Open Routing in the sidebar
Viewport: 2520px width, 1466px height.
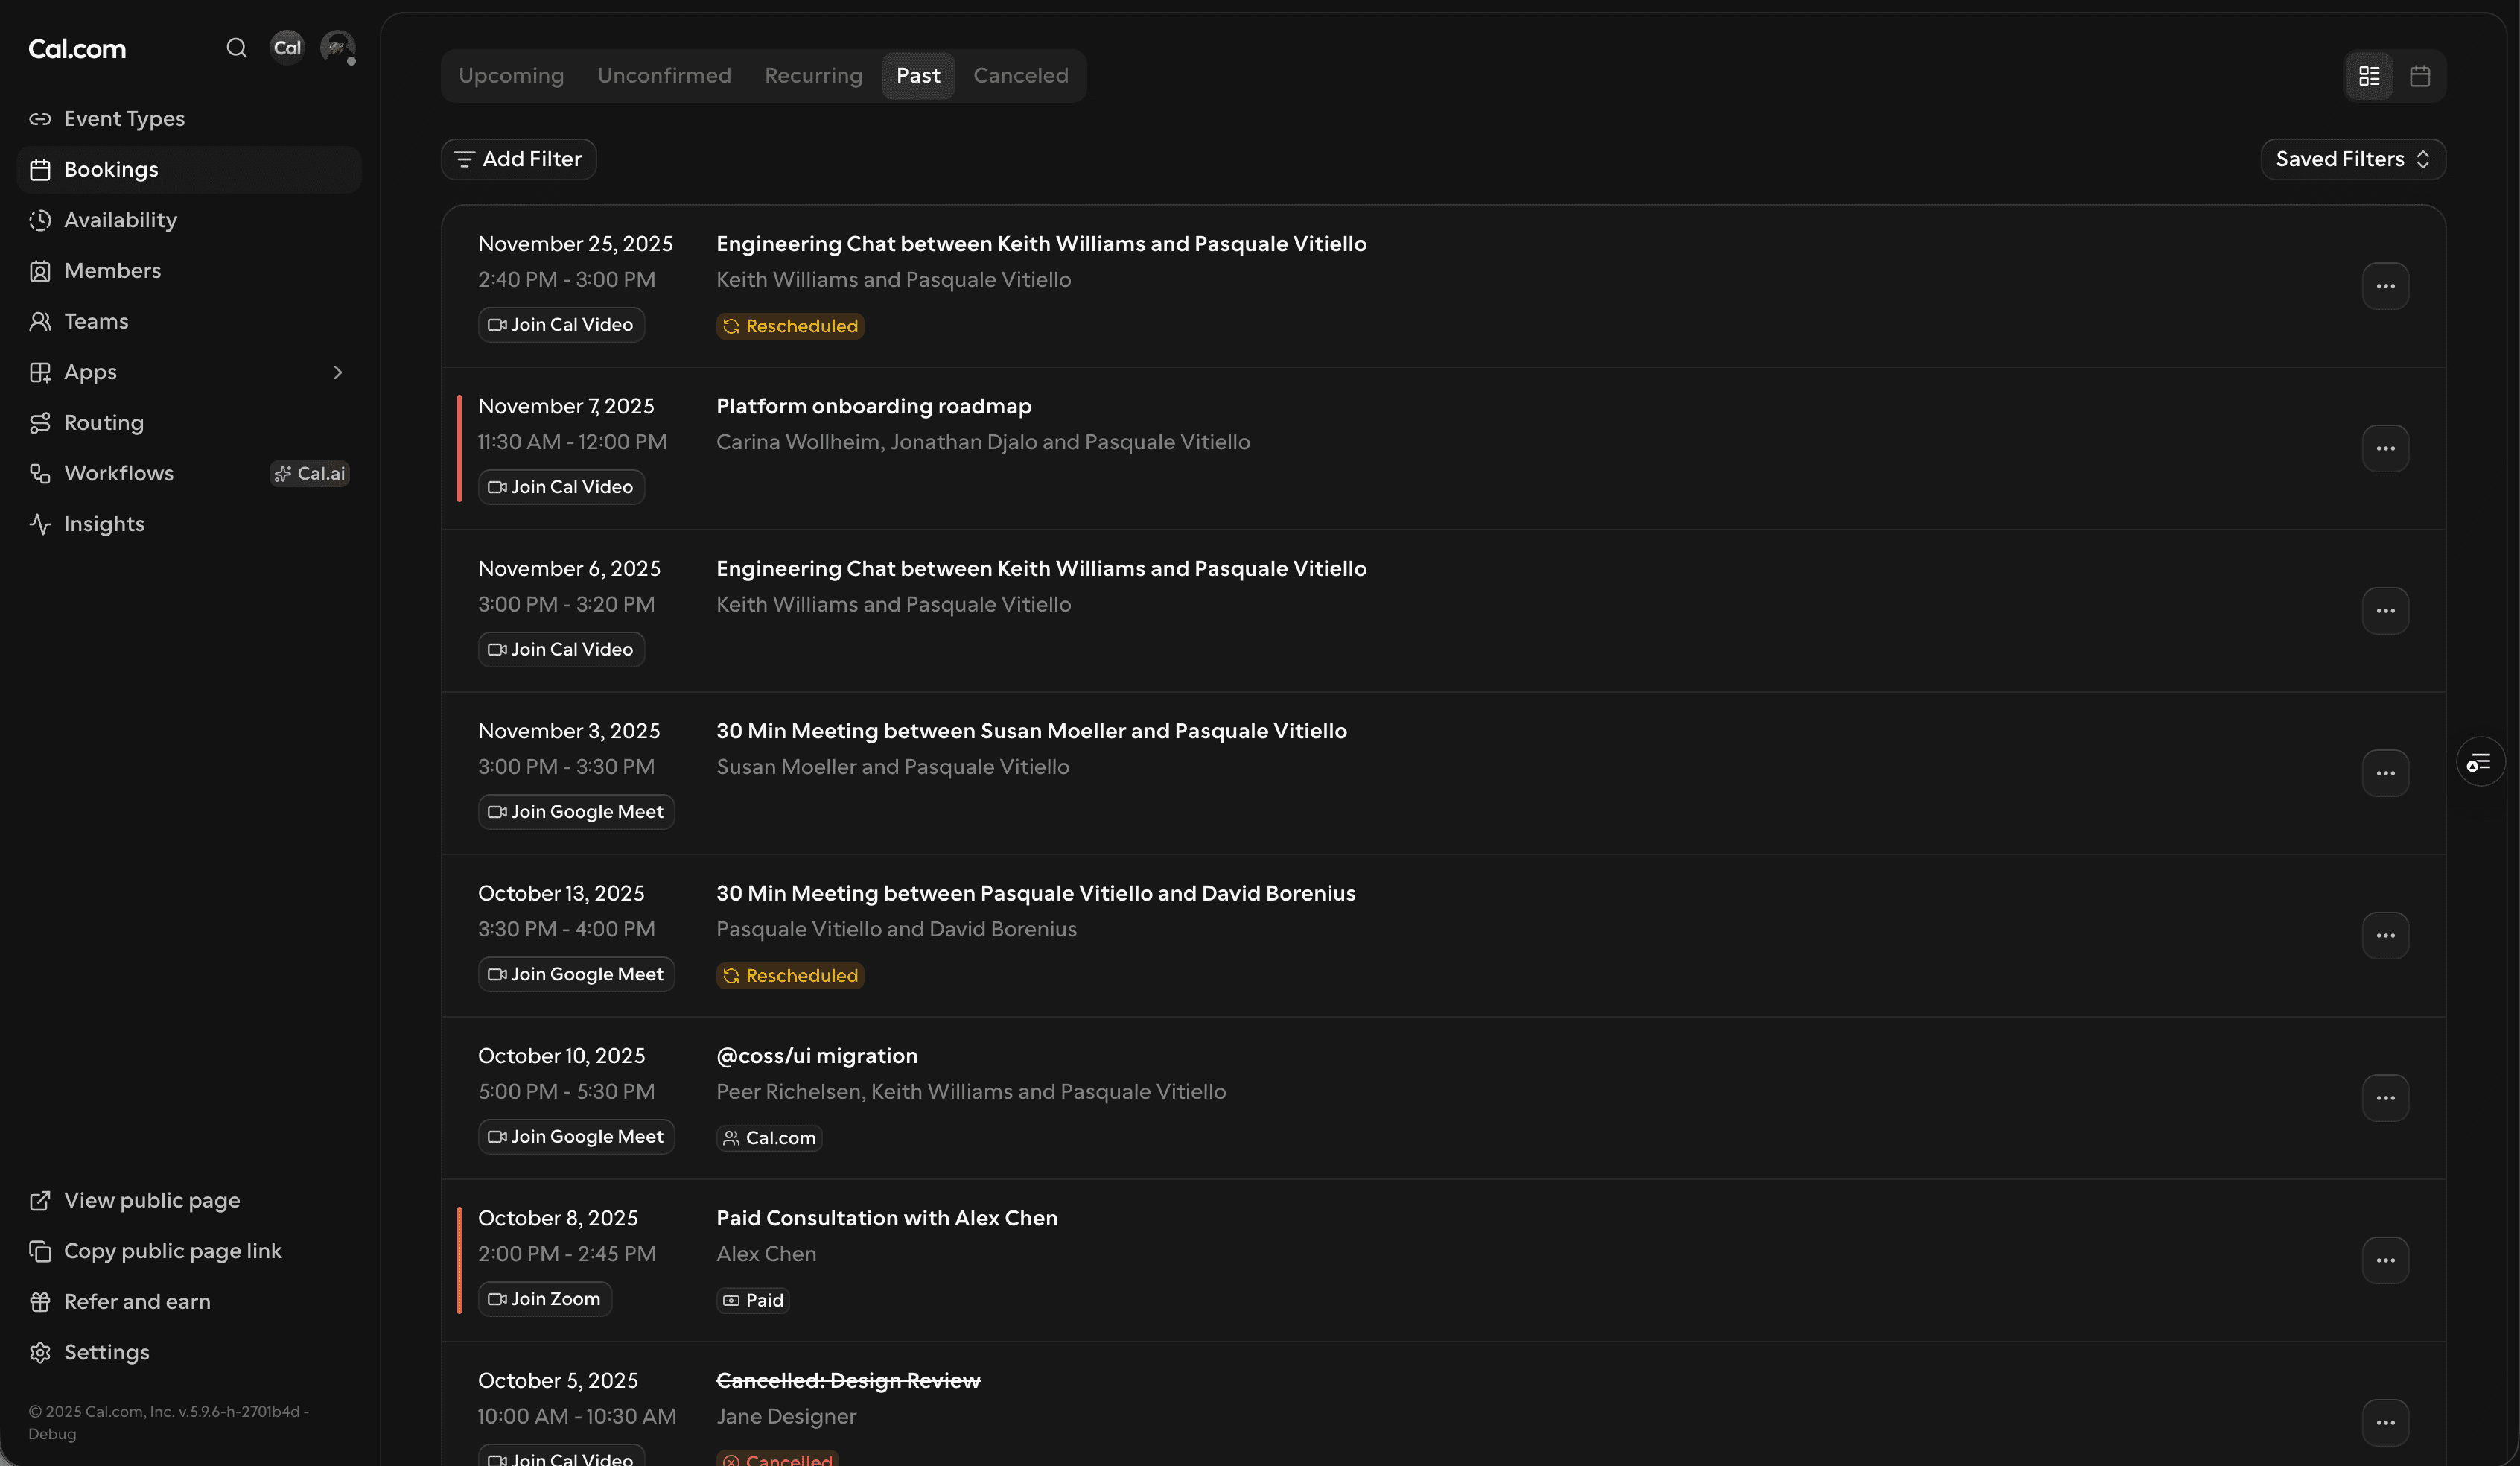[104, 423]
